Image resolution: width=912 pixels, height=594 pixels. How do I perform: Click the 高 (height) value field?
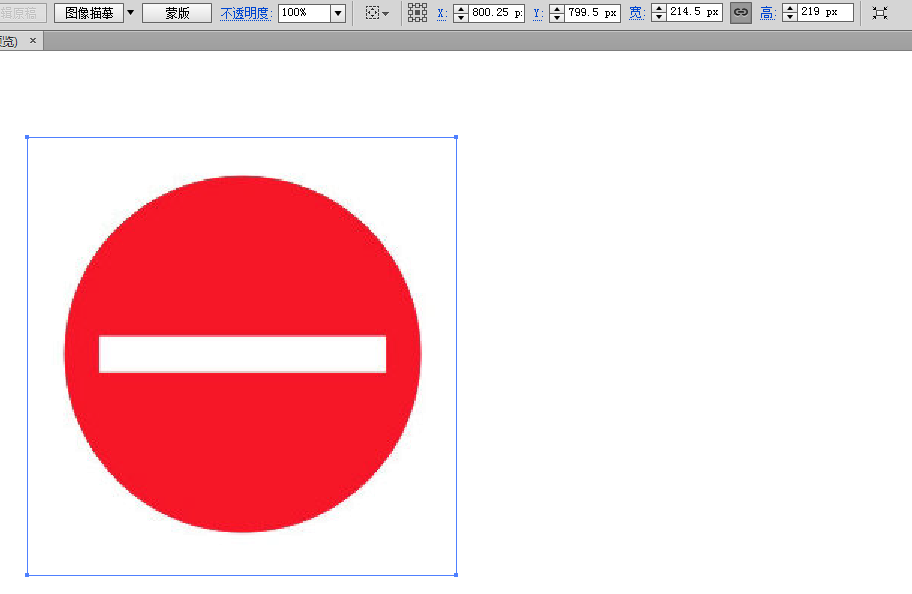pos(826,13)
